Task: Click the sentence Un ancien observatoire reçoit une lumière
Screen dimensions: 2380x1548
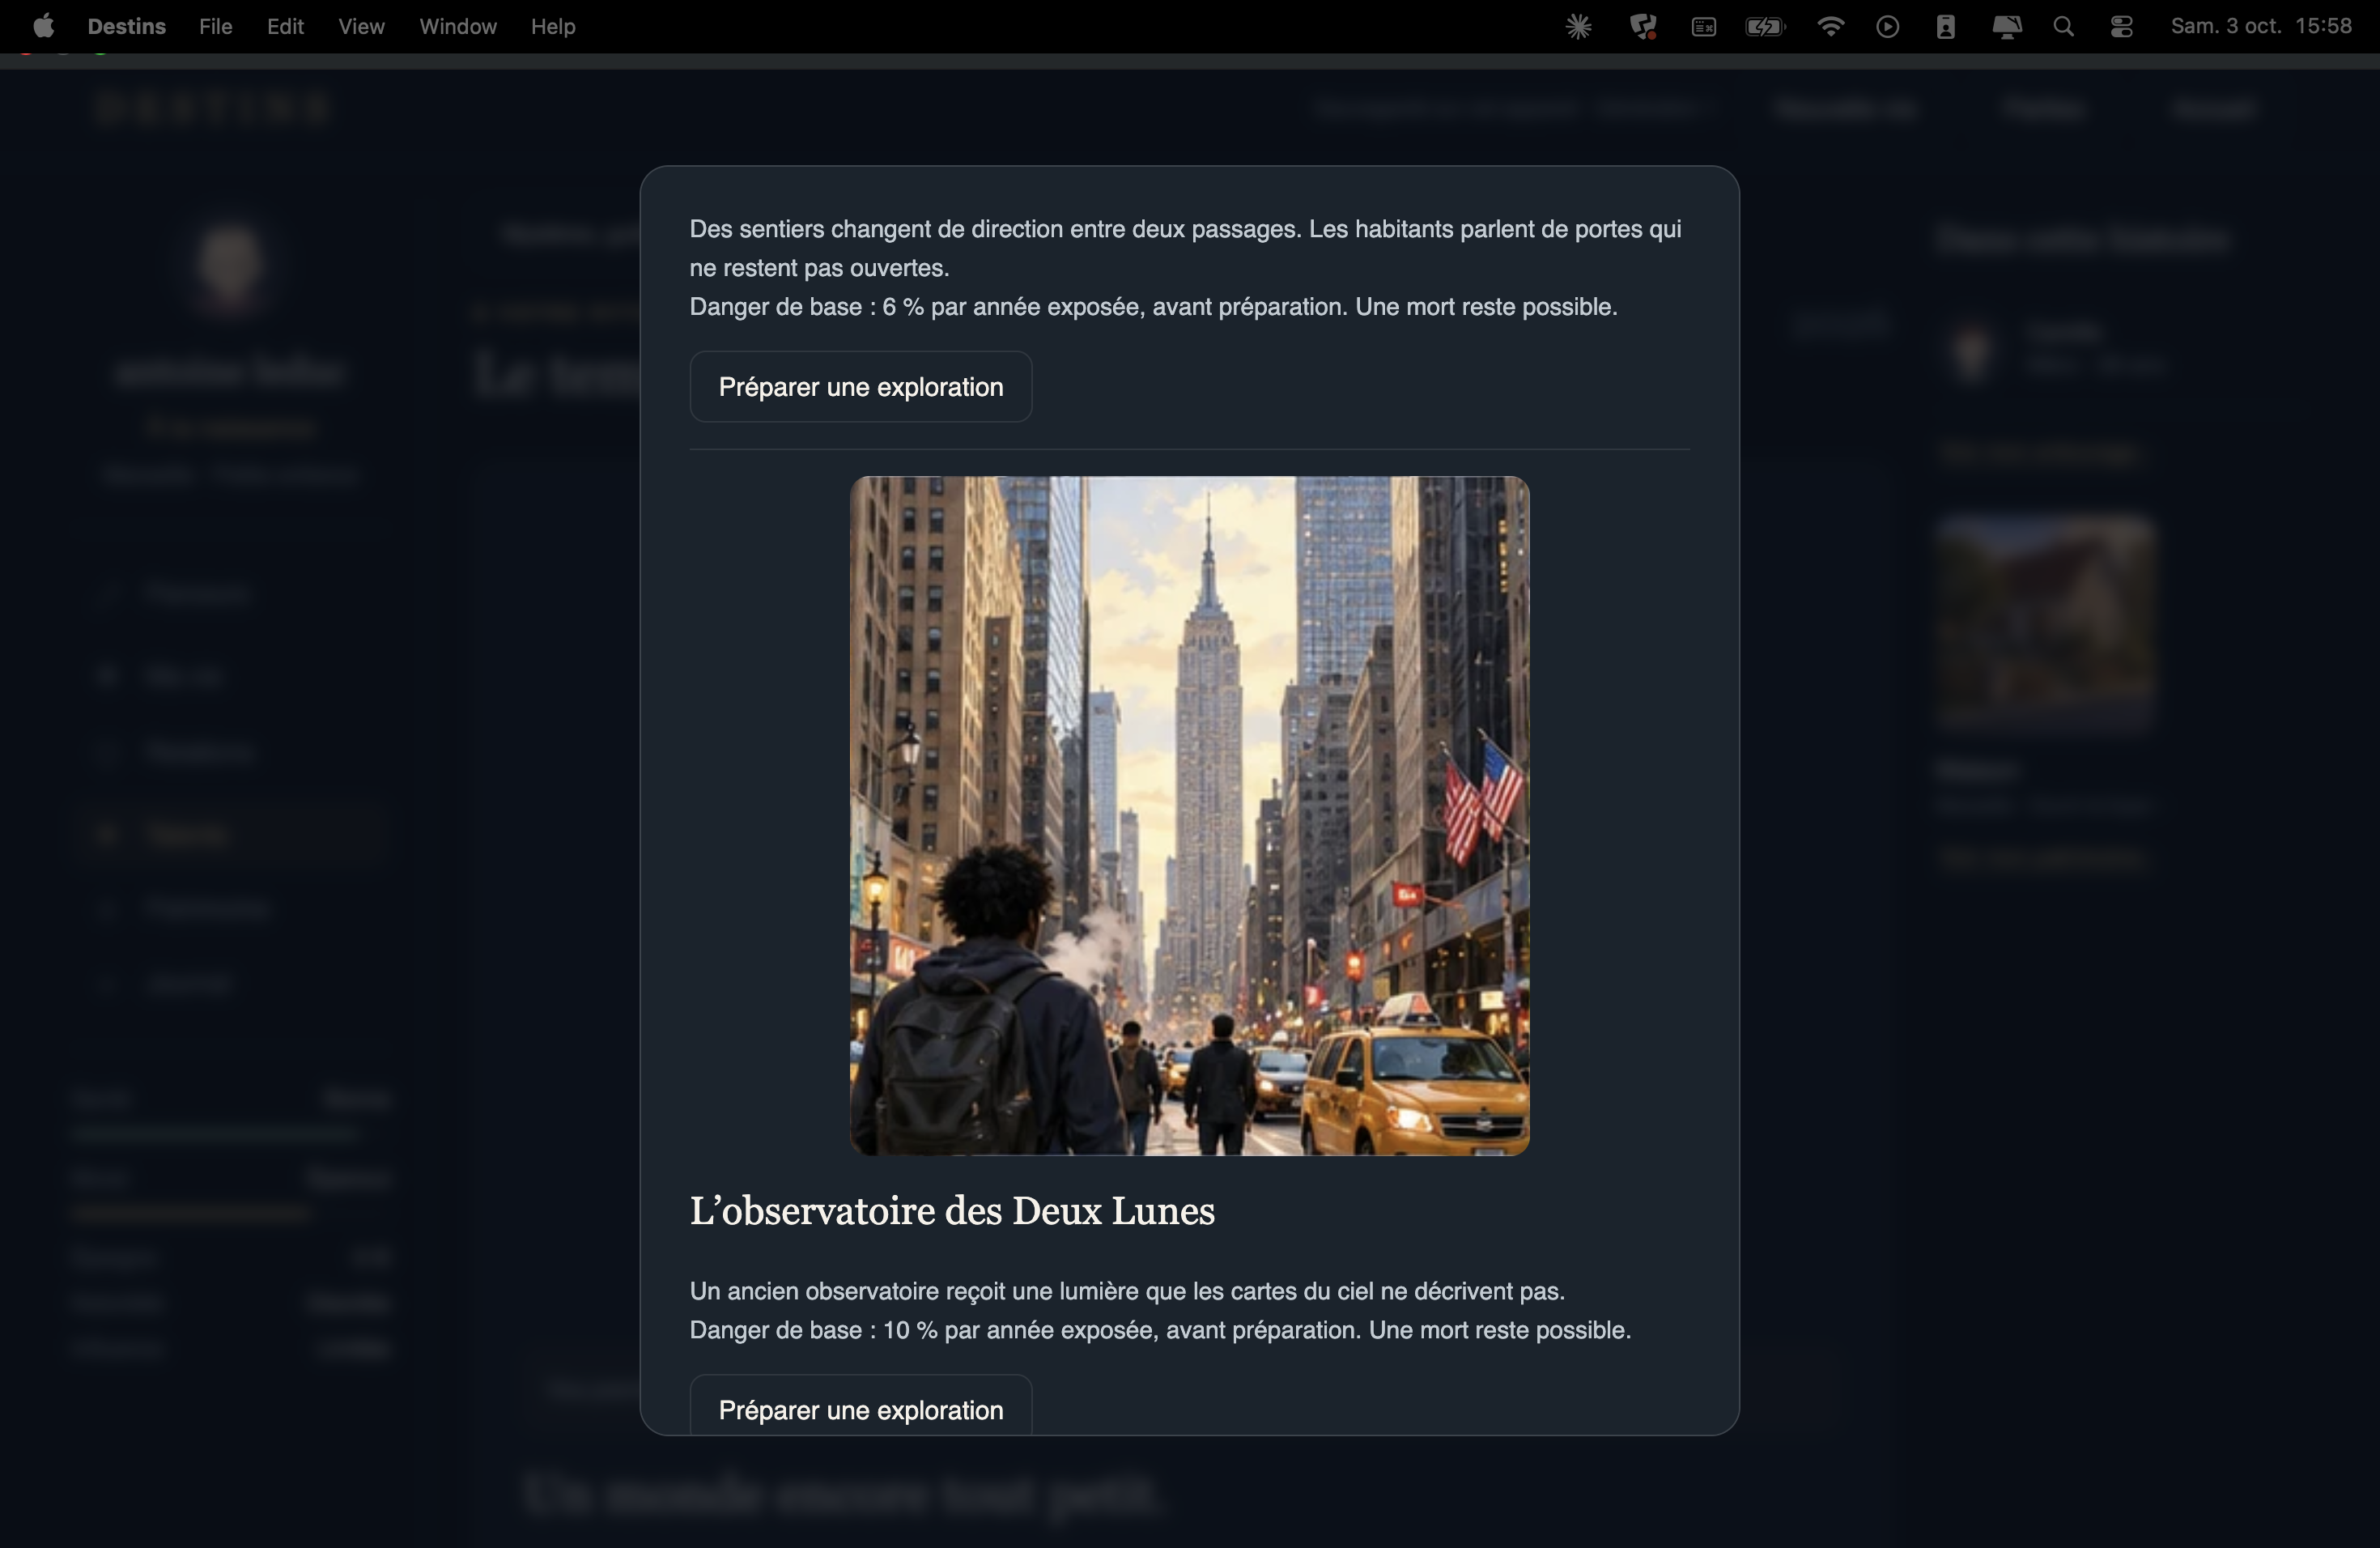Action: click(x=1127, y=1291)
